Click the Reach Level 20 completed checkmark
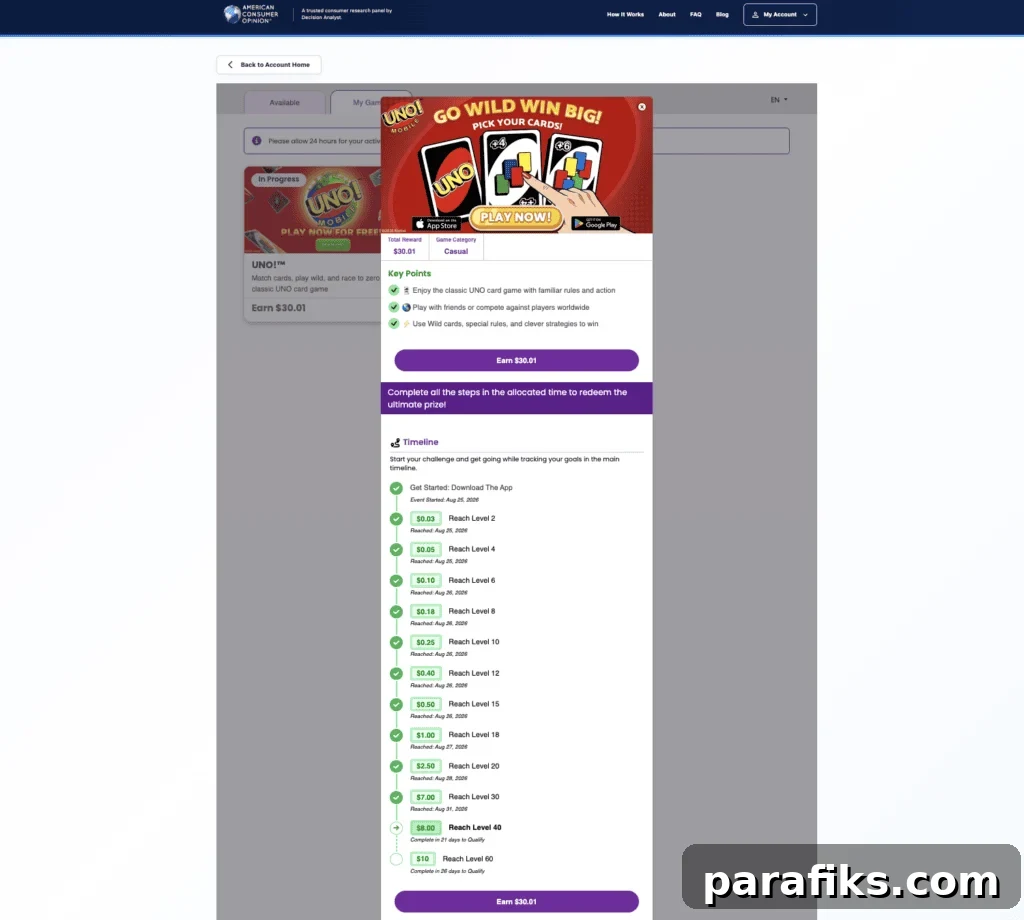Screen dimensions: 1024x920 point(396,767)
